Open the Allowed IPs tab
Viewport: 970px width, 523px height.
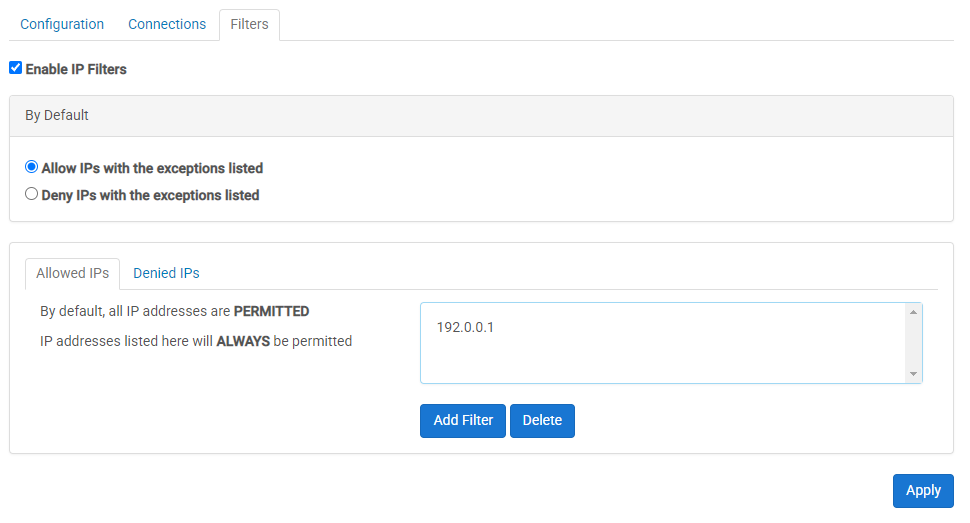click(72, 274)
